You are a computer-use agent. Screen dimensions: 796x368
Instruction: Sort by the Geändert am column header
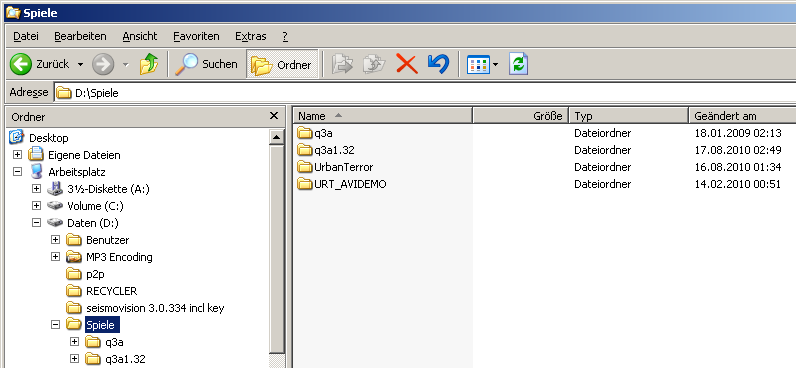pyautogui.click(x=742, y=116)
